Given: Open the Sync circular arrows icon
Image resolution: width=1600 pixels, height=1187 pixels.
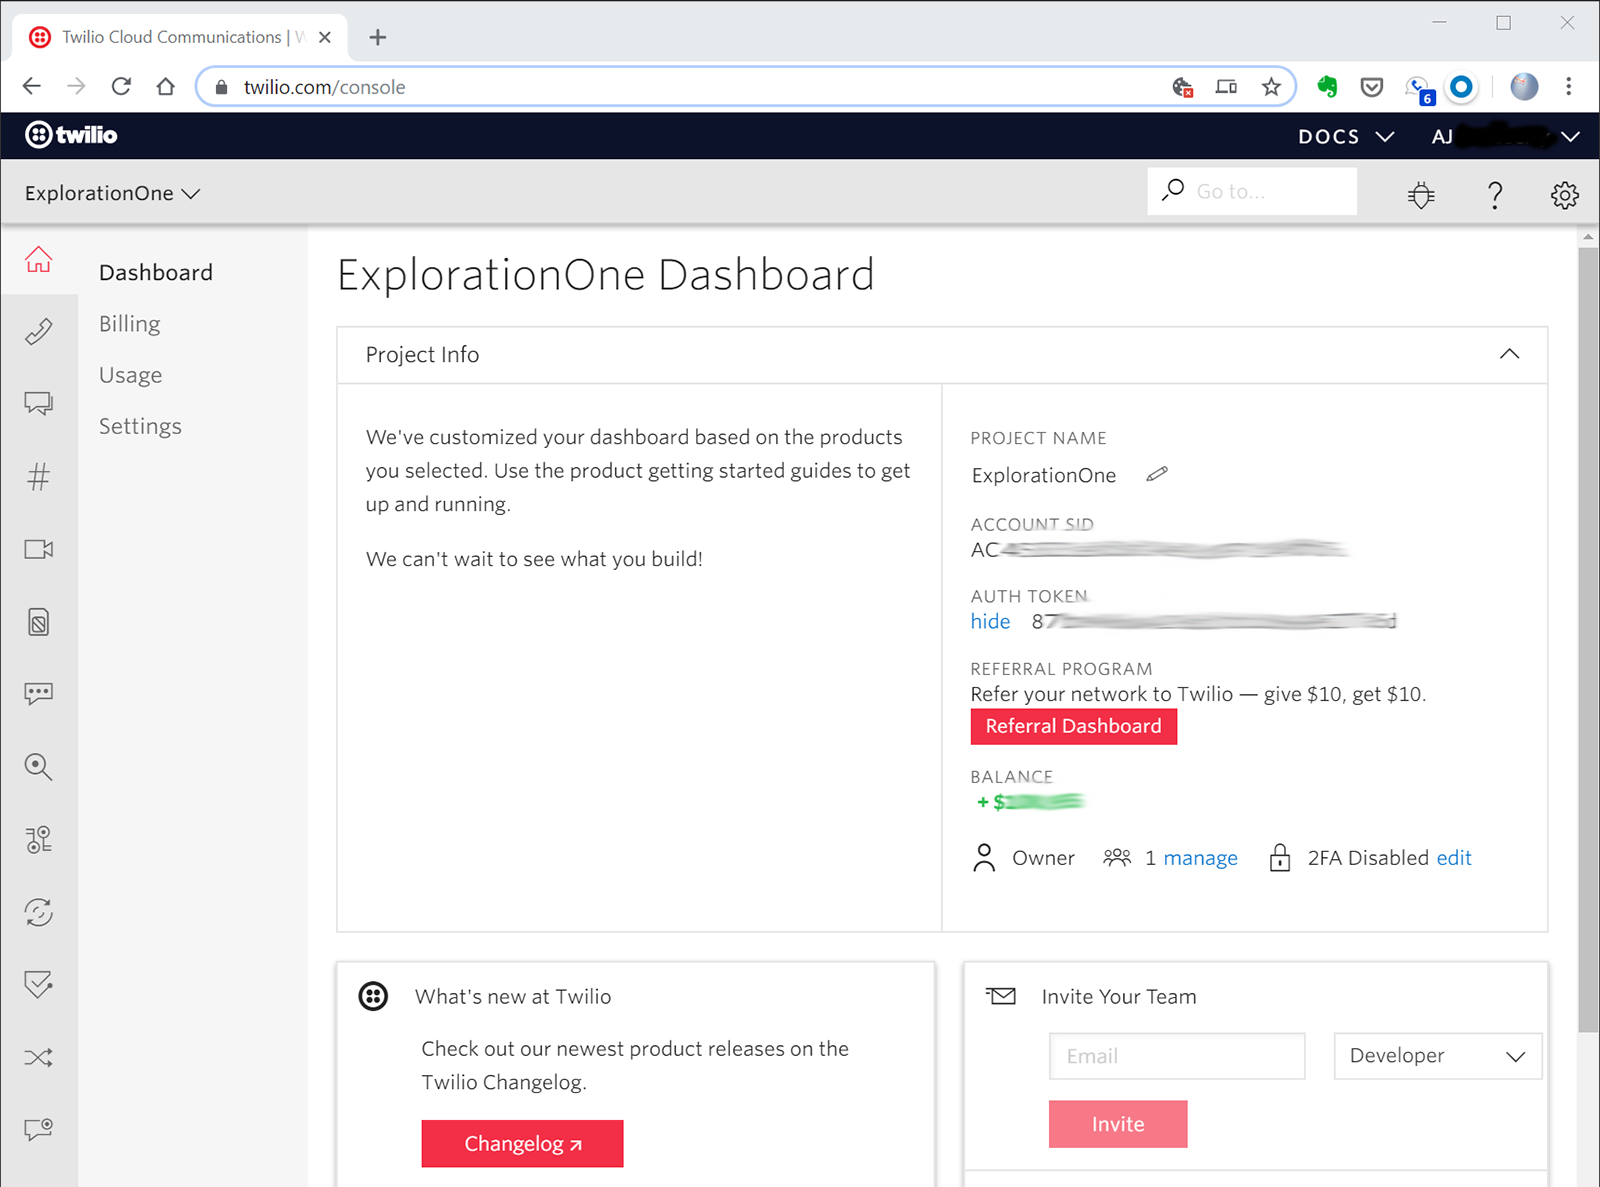Looking at the screenshot, I should coord(38,912).
